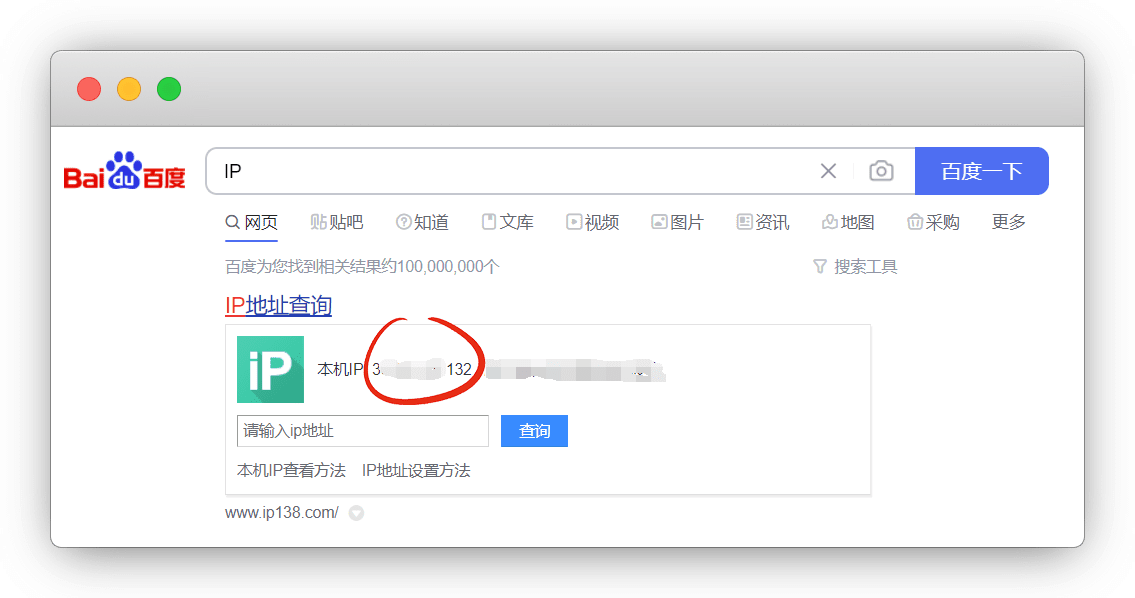The width and height of the screenshot is (1135, 598).
Task: Open camera image search
Action: [881, 171]
